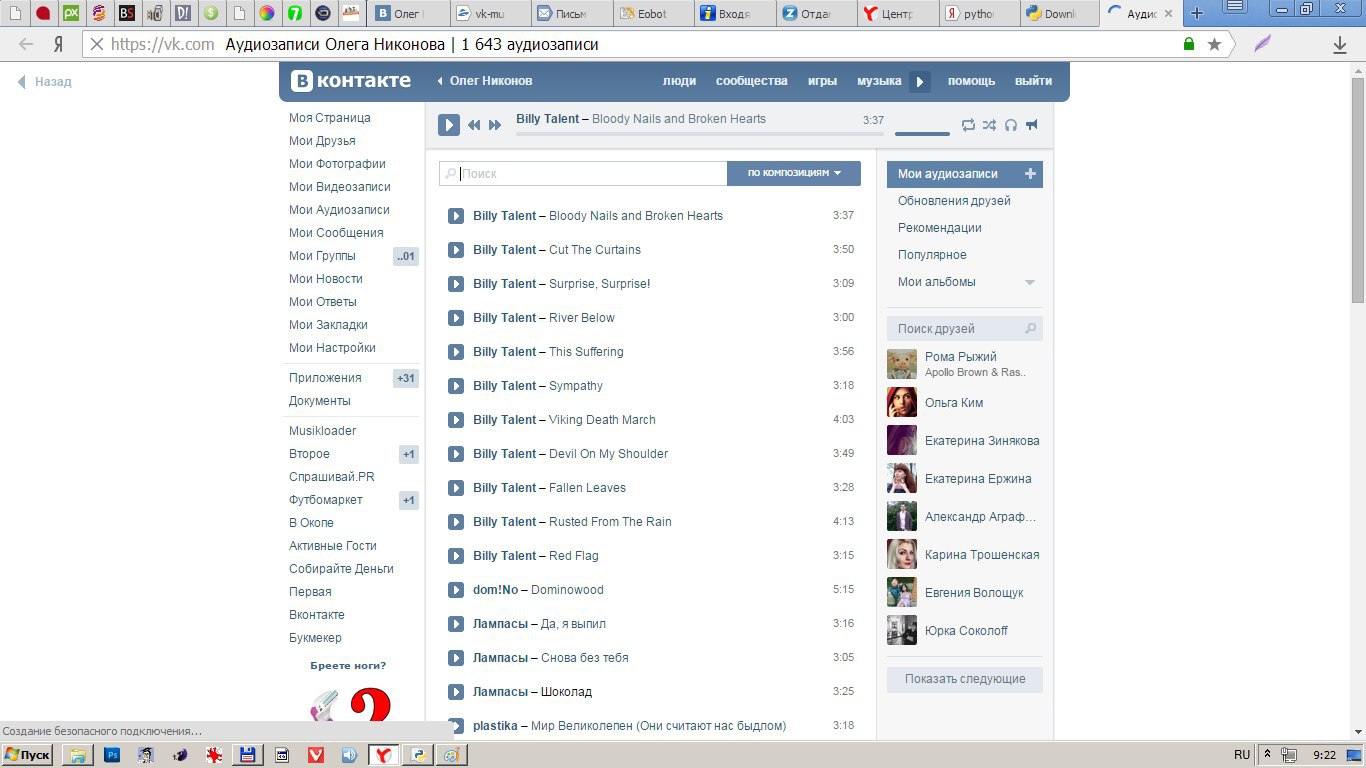Open the Пуск start button
The height and width of the screenshot is (768, 1366).
pos(28,755)
